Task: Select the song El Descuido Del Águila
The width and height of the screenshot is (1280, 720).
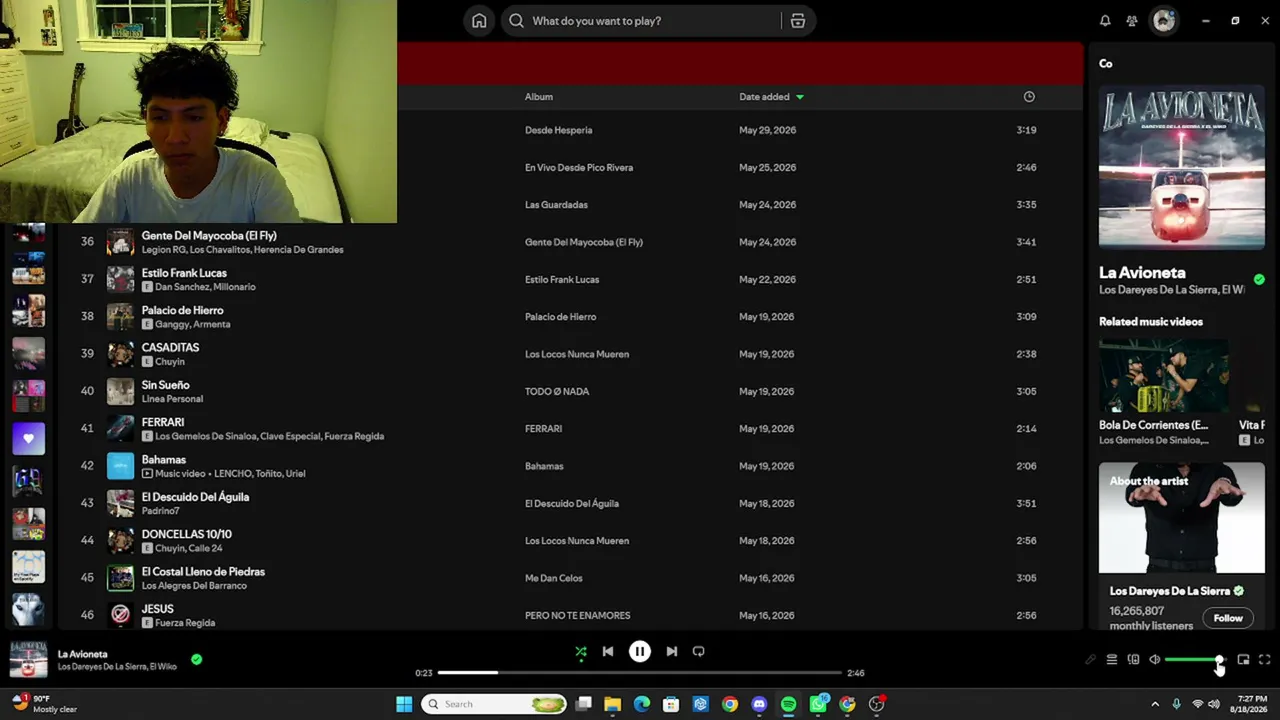Action: coord(195,497)
